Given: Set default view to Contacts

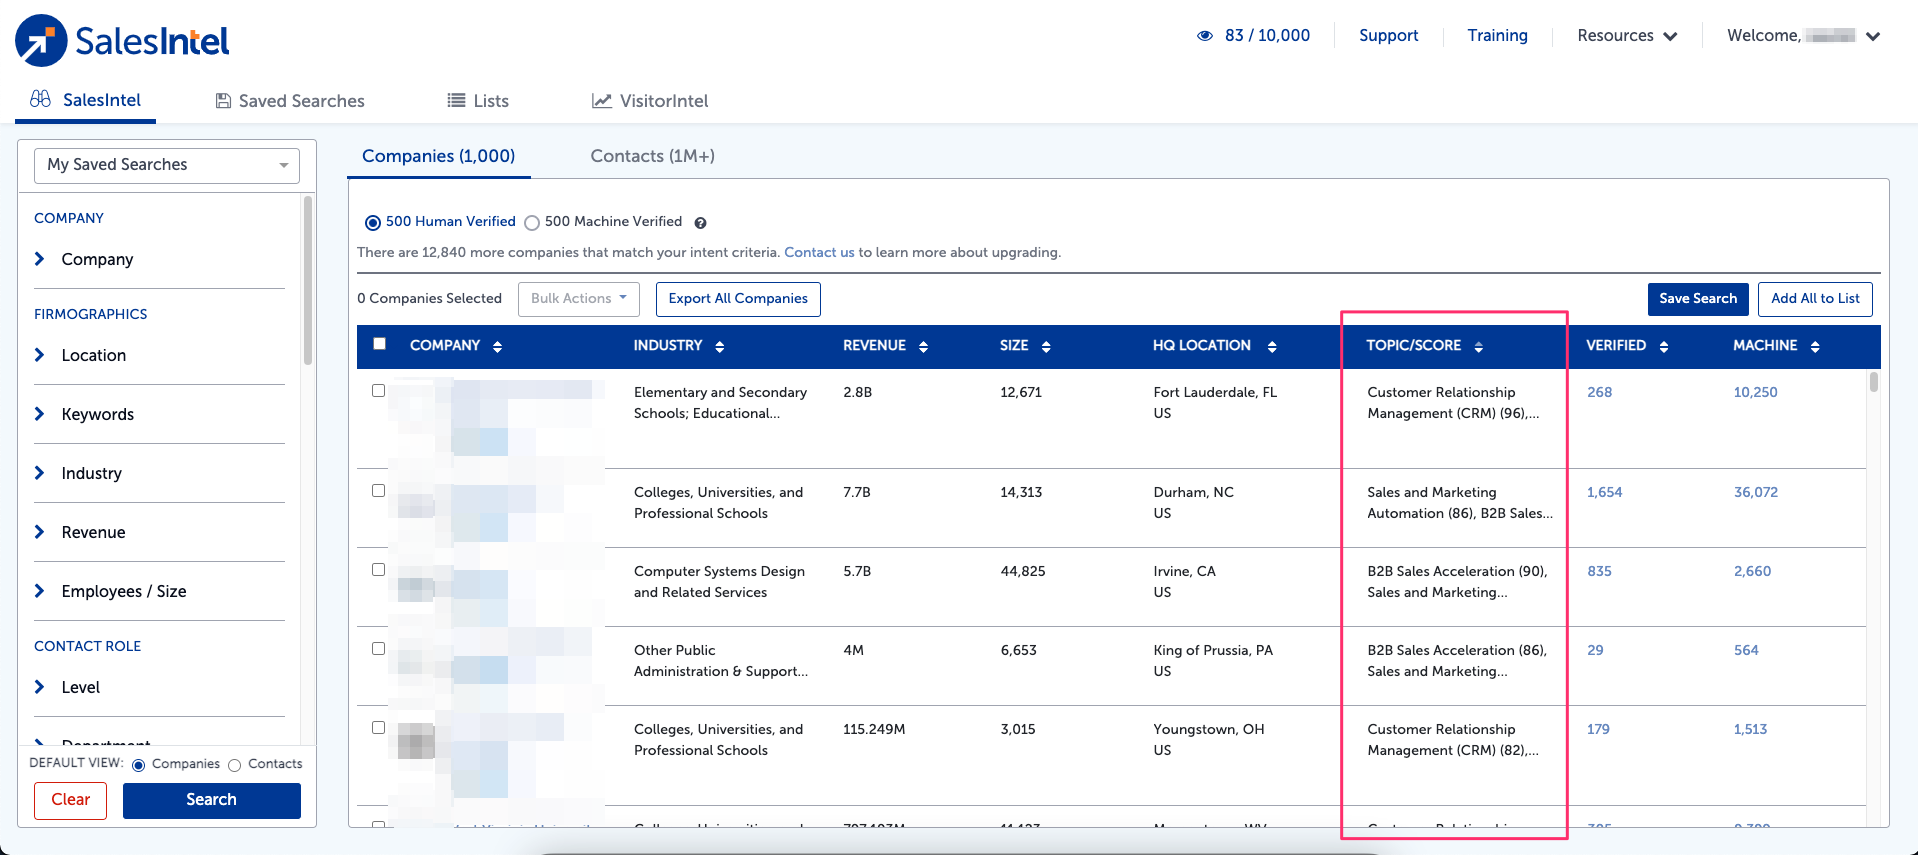Looking at the screenshot, I should click(x=235, y=765).
